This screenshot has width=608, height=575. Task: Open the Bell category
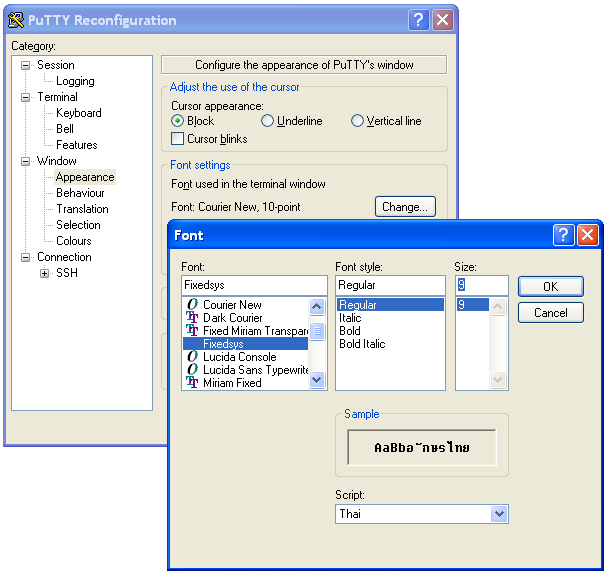[x=65, y=129]
